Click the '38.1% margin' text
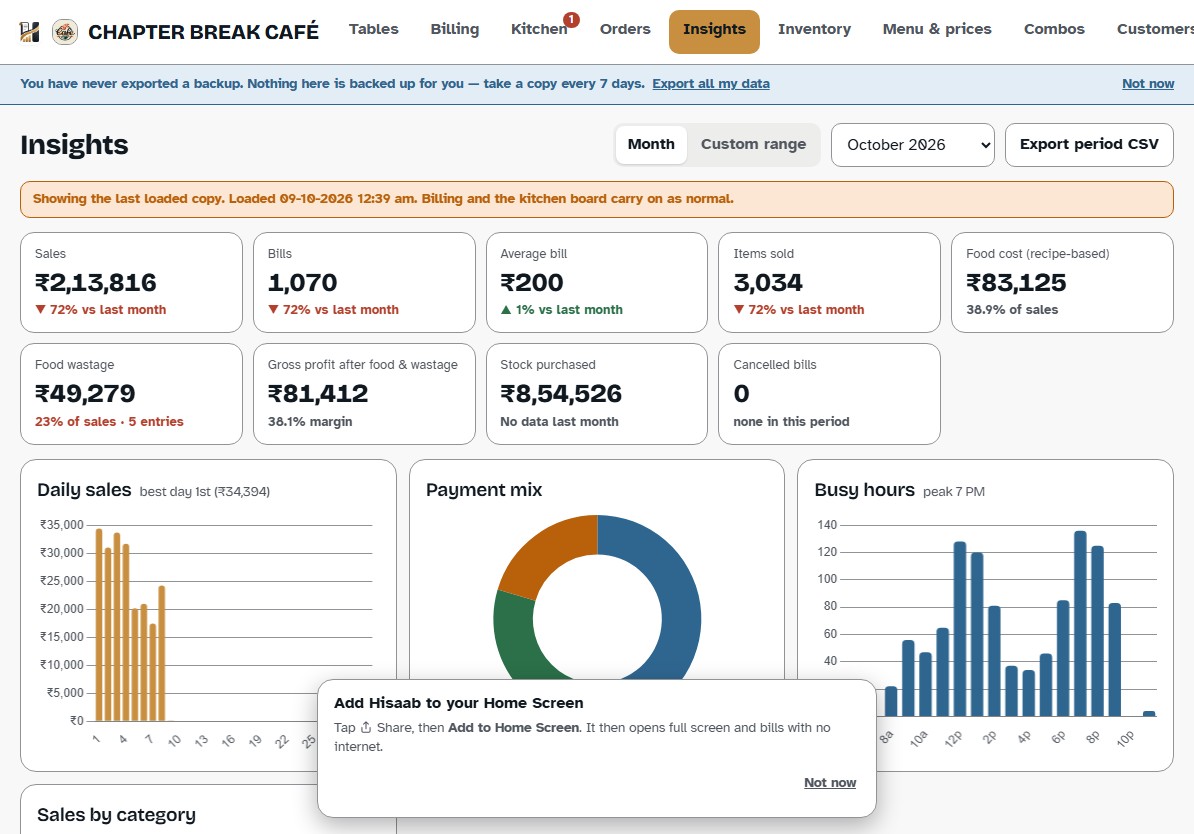 310,421
